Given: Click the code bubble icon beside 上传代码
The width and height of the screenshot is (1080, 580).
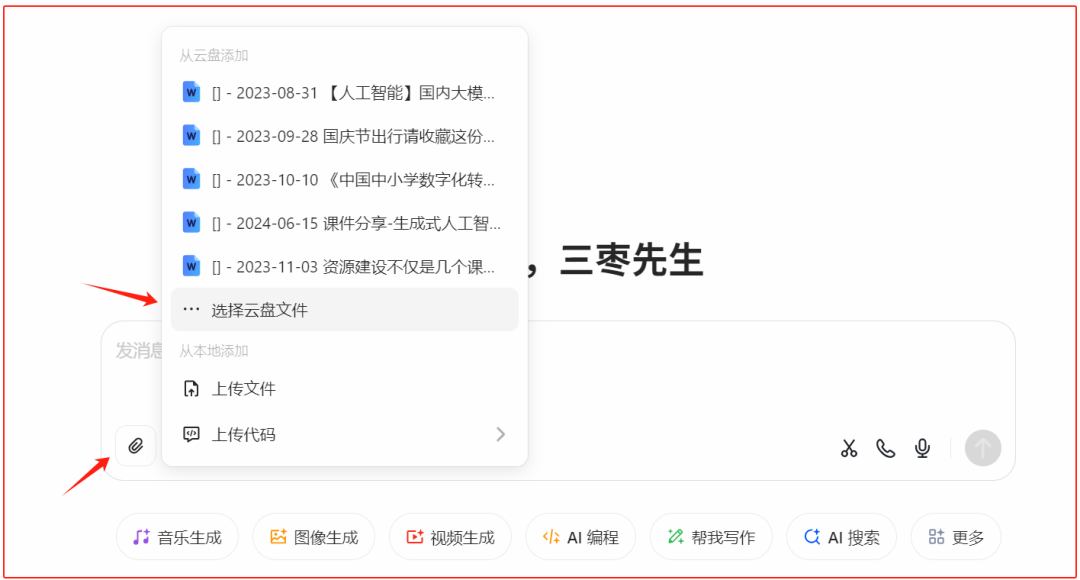Looking at the screenshot, I should tap(191, 434).
